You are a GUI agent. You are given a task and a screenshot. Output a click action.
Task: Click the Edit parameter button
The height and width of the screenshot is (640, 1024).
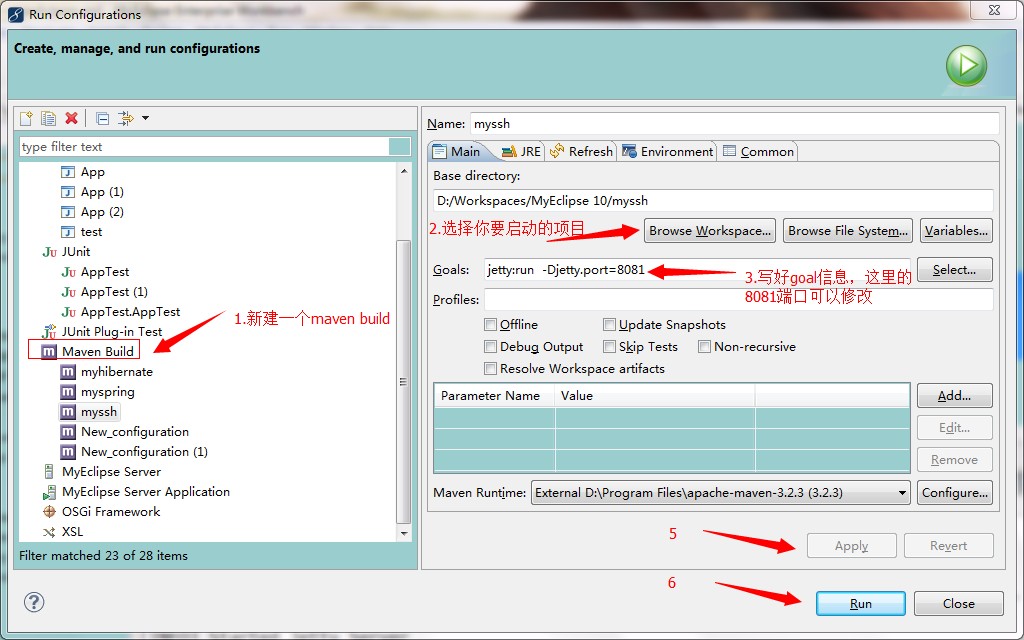tap(955, 428)
